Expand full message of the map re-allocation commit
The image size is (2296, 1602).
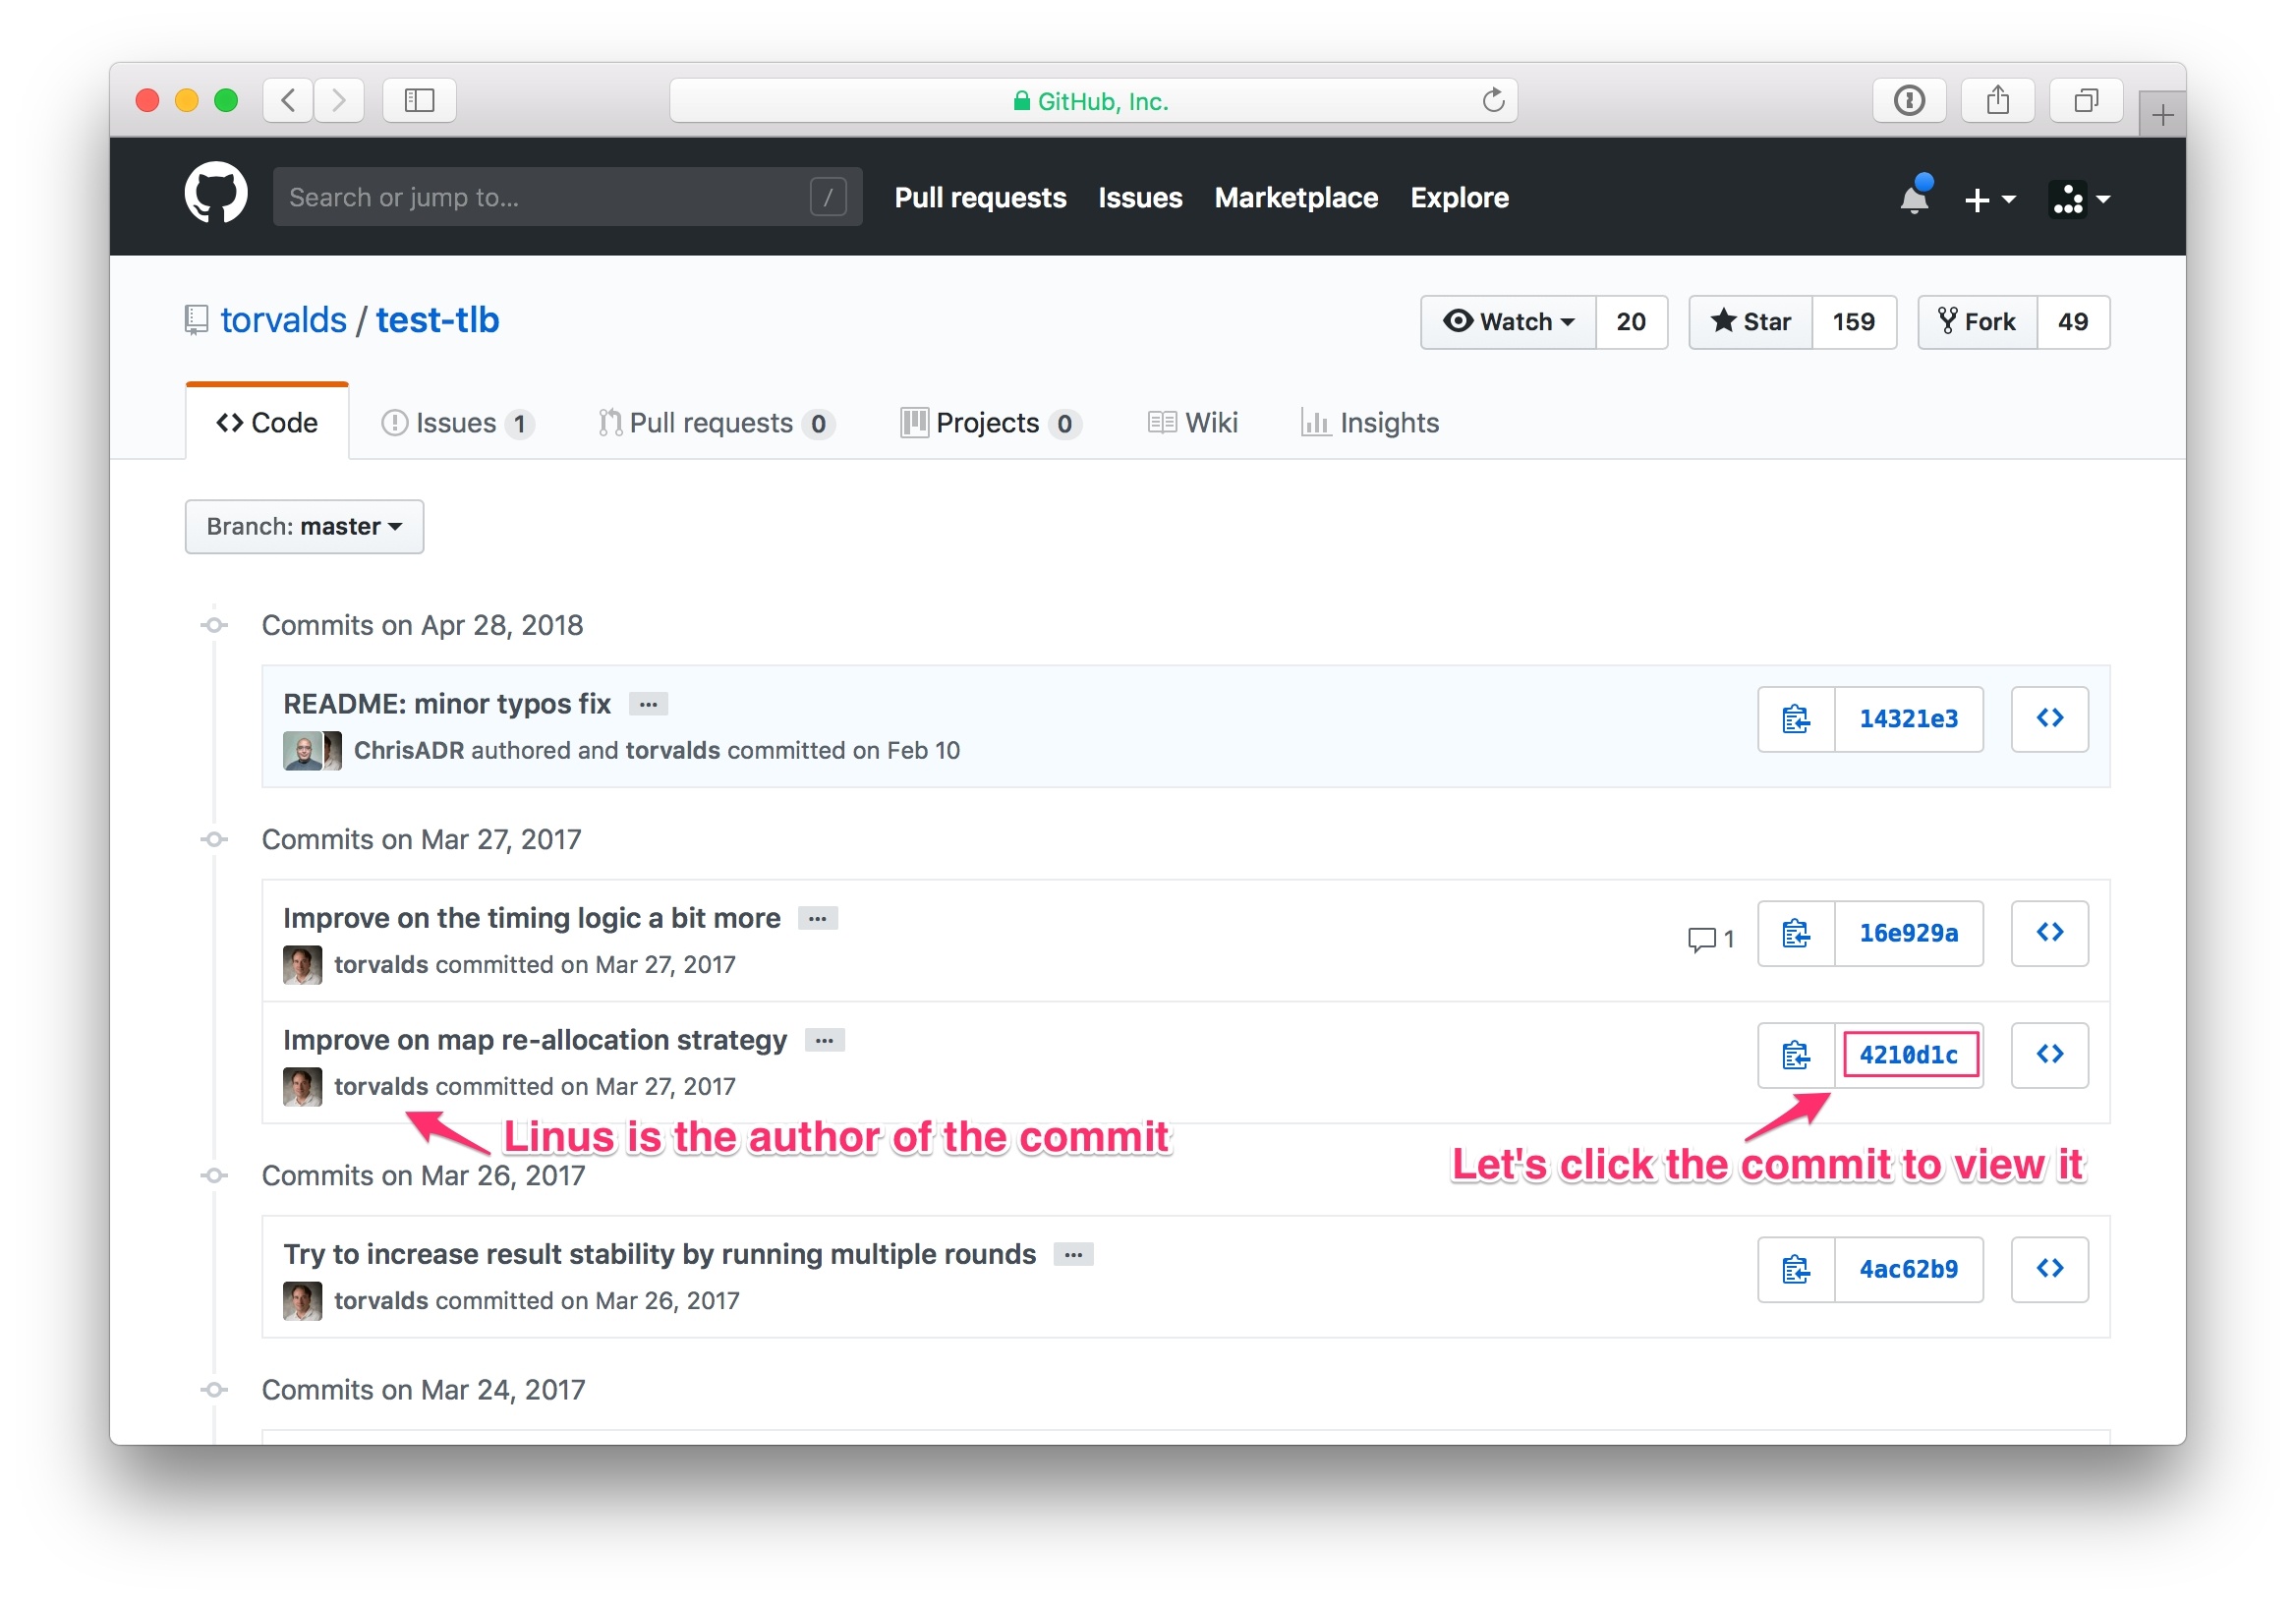pos(822,1040)
